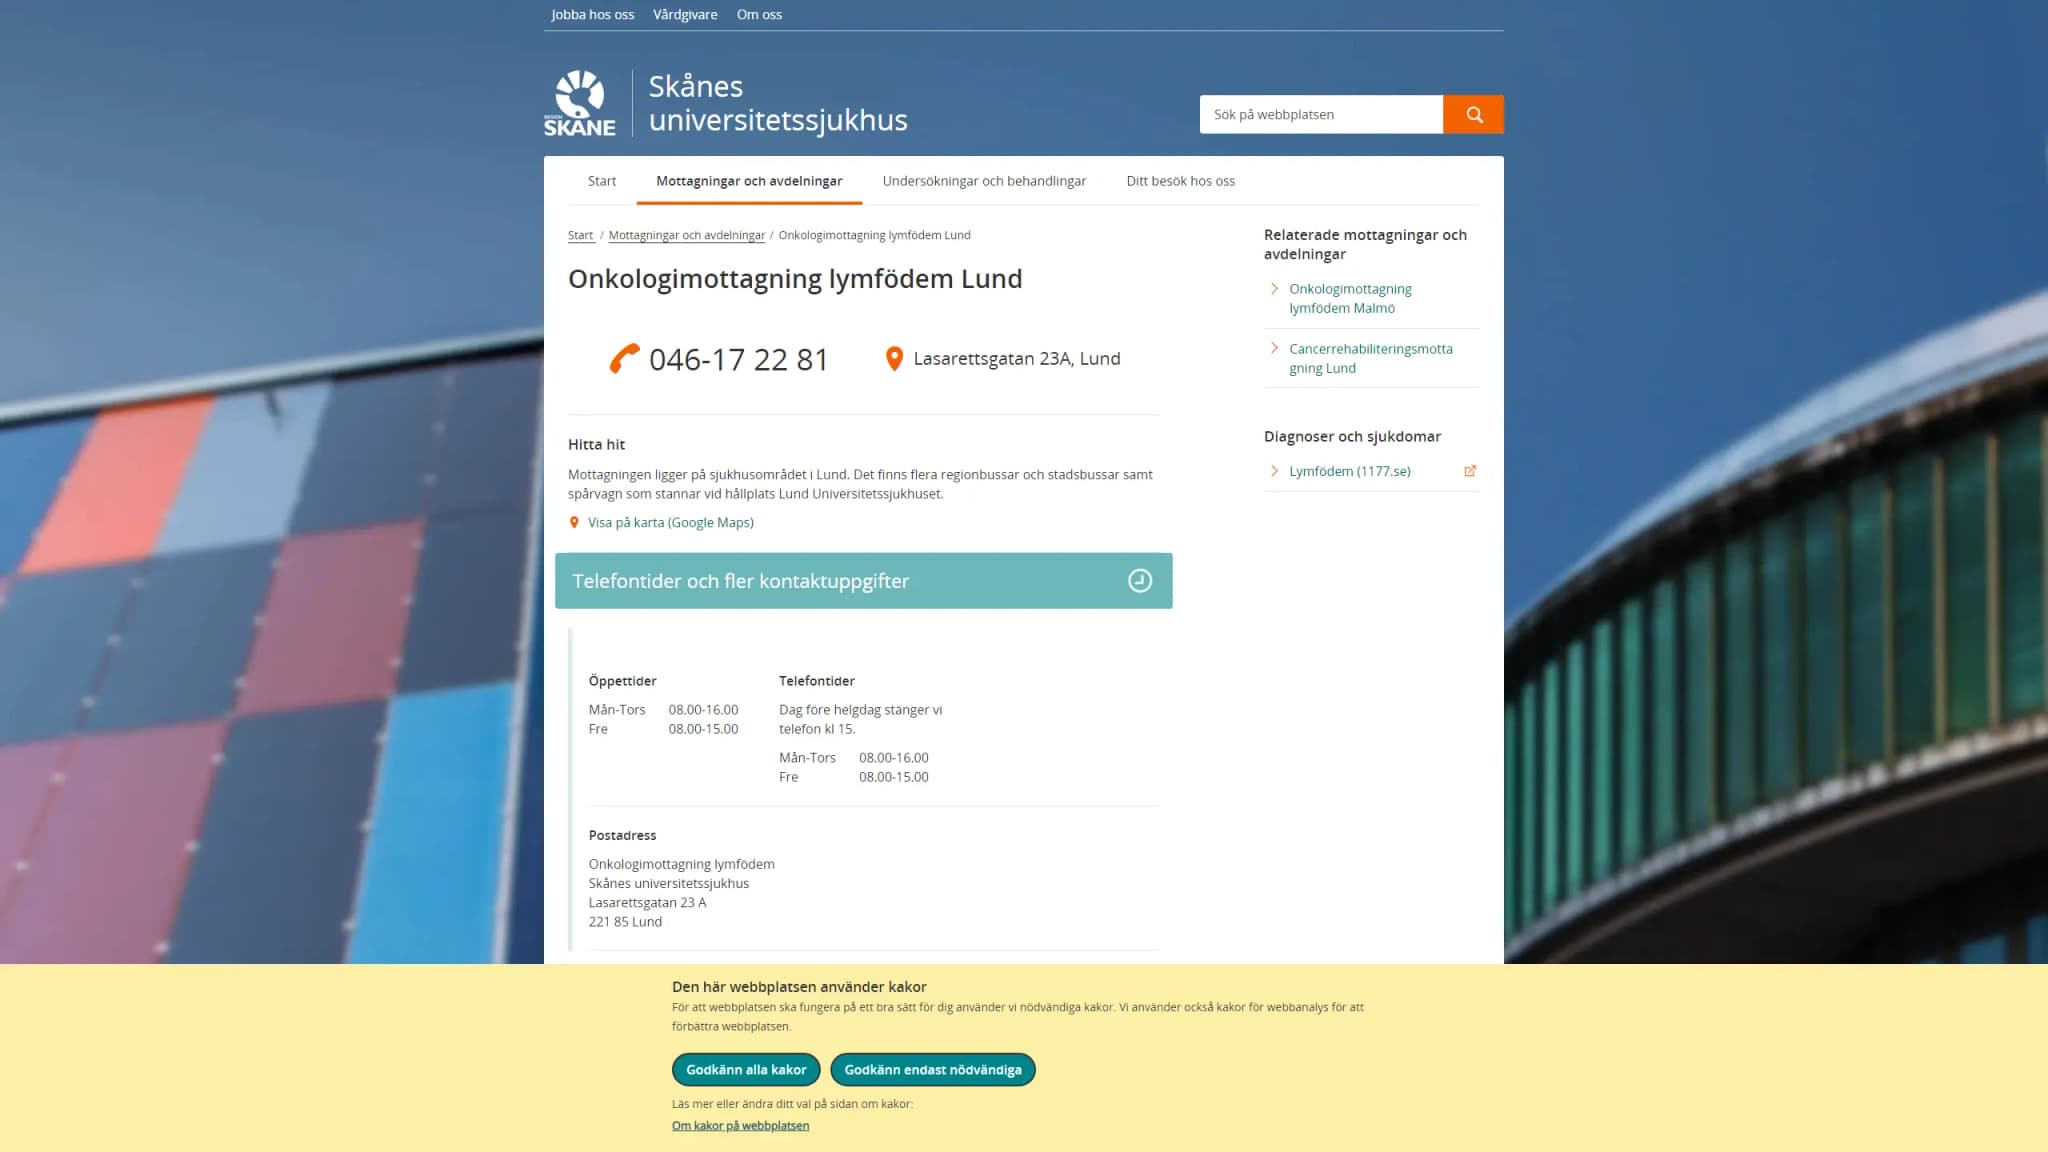Screen dimensions: 2048x1152
Task: Open Om oss in the top menu
Action: coord(759,15)
